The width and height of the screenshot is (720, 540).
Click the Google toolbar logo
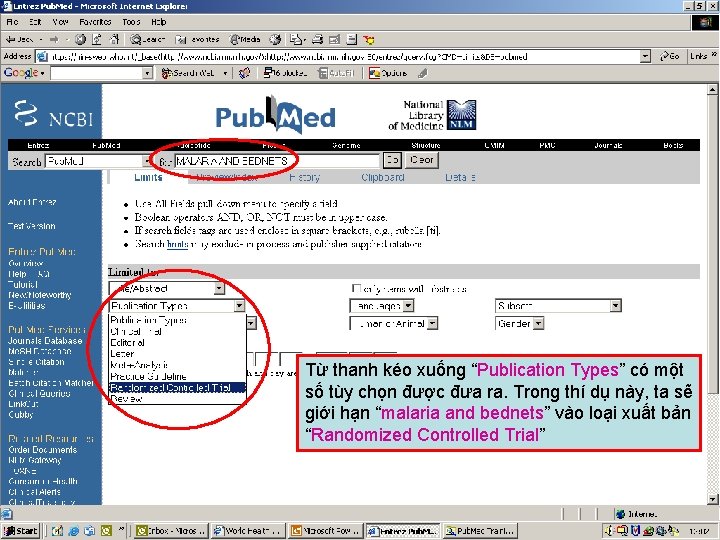[x=21, y=73]
